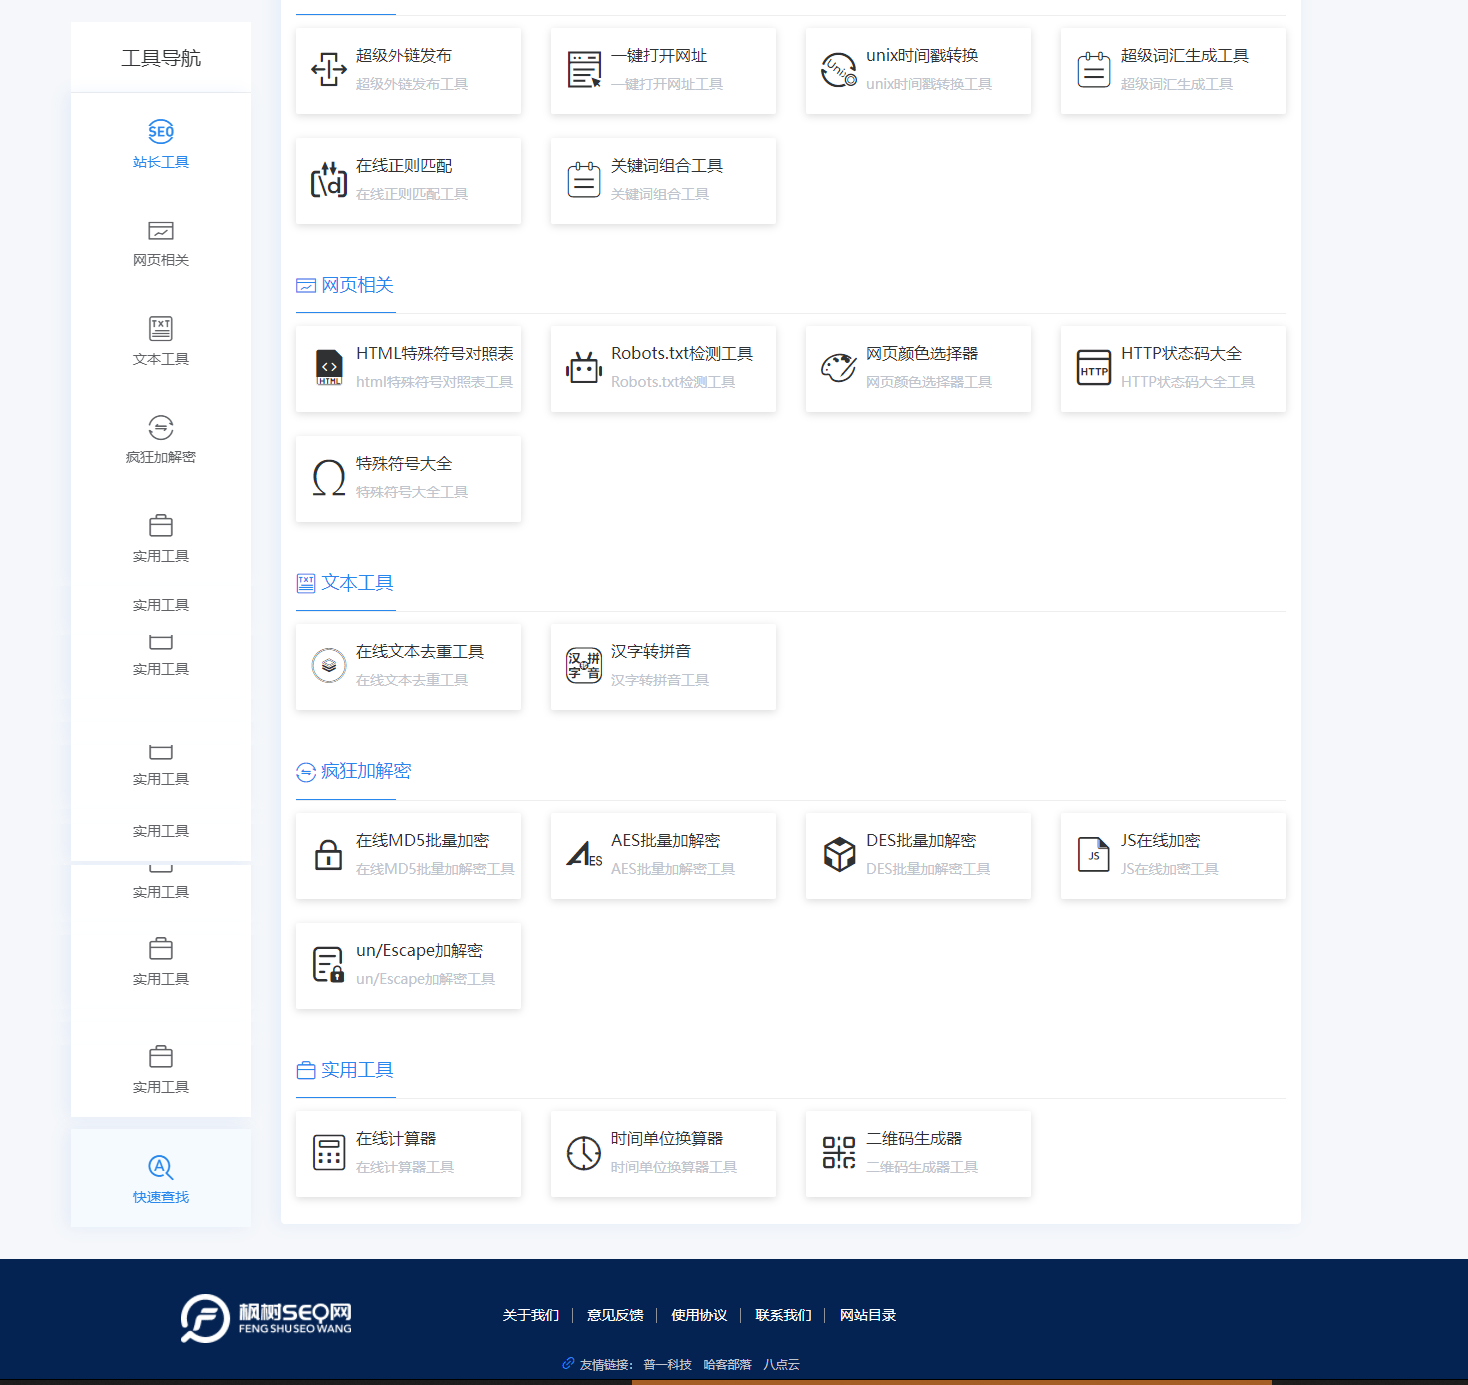The width and height of the screenshot is (1468, 1385).
Task: Click the HTTP状态码大全 icon
Action: click(x=1094, y=368)
